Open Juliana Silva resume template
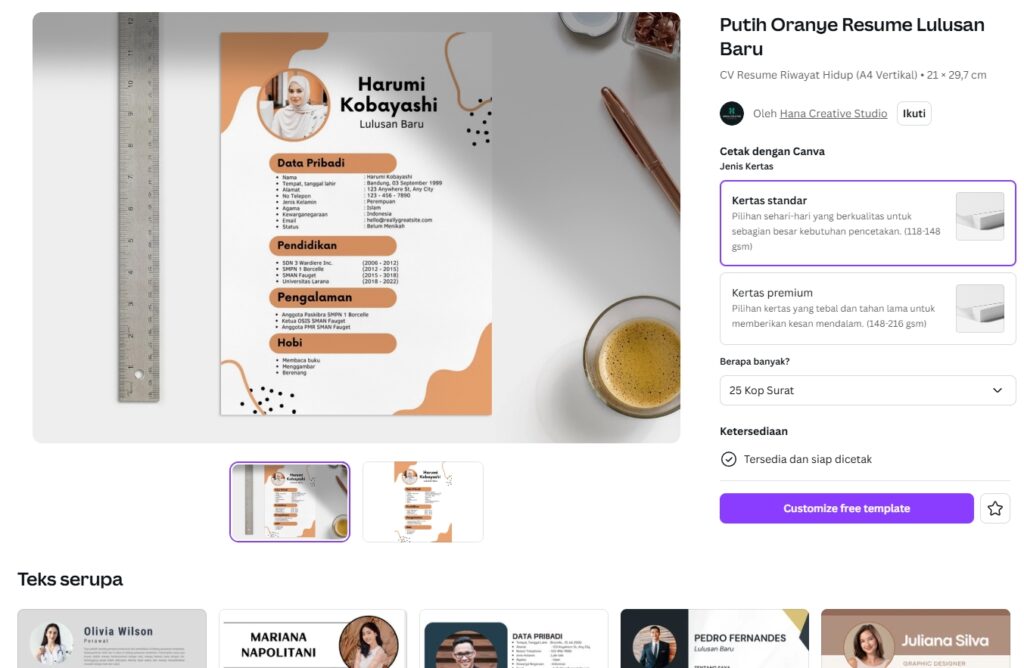The height and width of the screenshot is (668, 1024). click(916, 639)
